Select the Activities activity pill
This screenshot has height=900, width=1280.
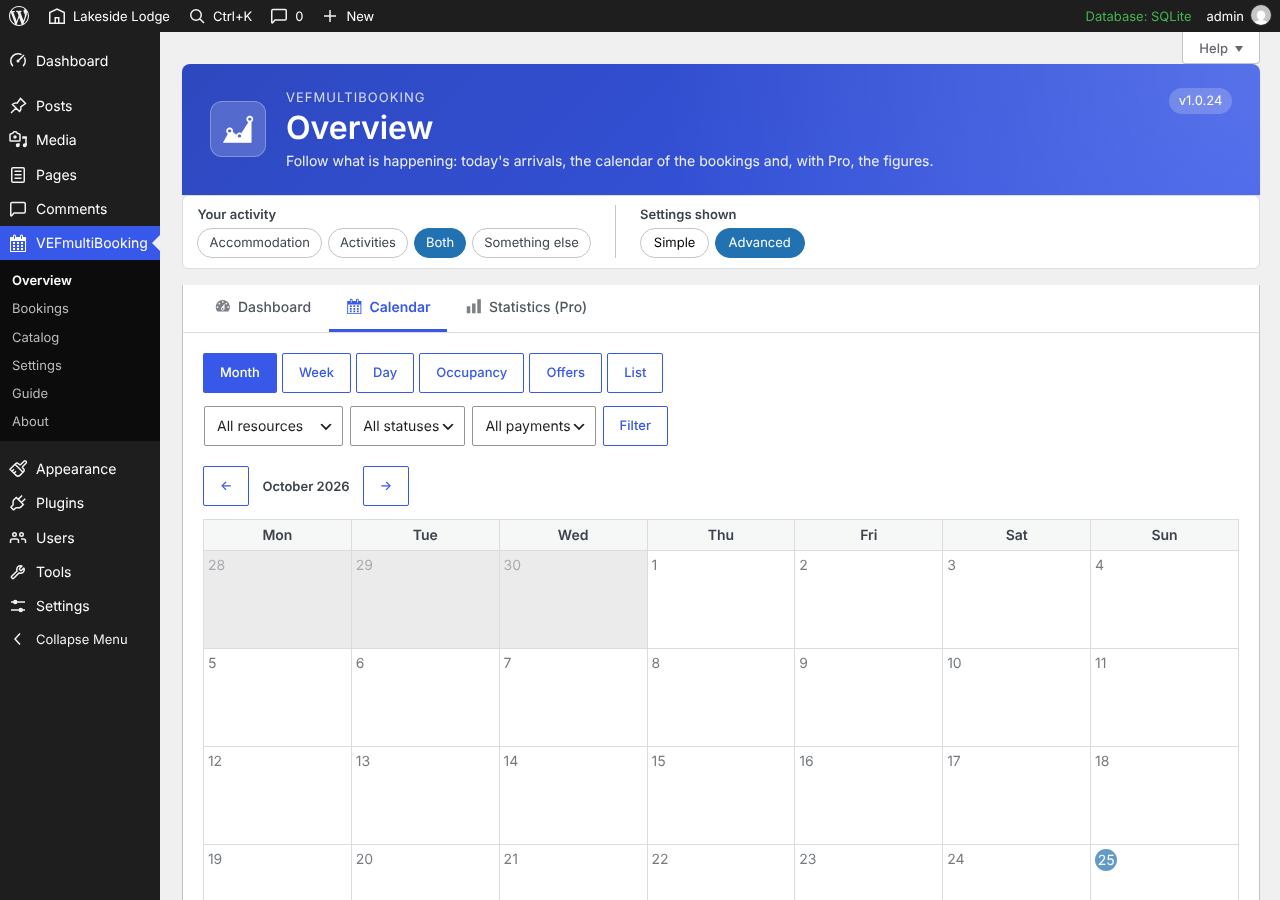pos(368,243)
